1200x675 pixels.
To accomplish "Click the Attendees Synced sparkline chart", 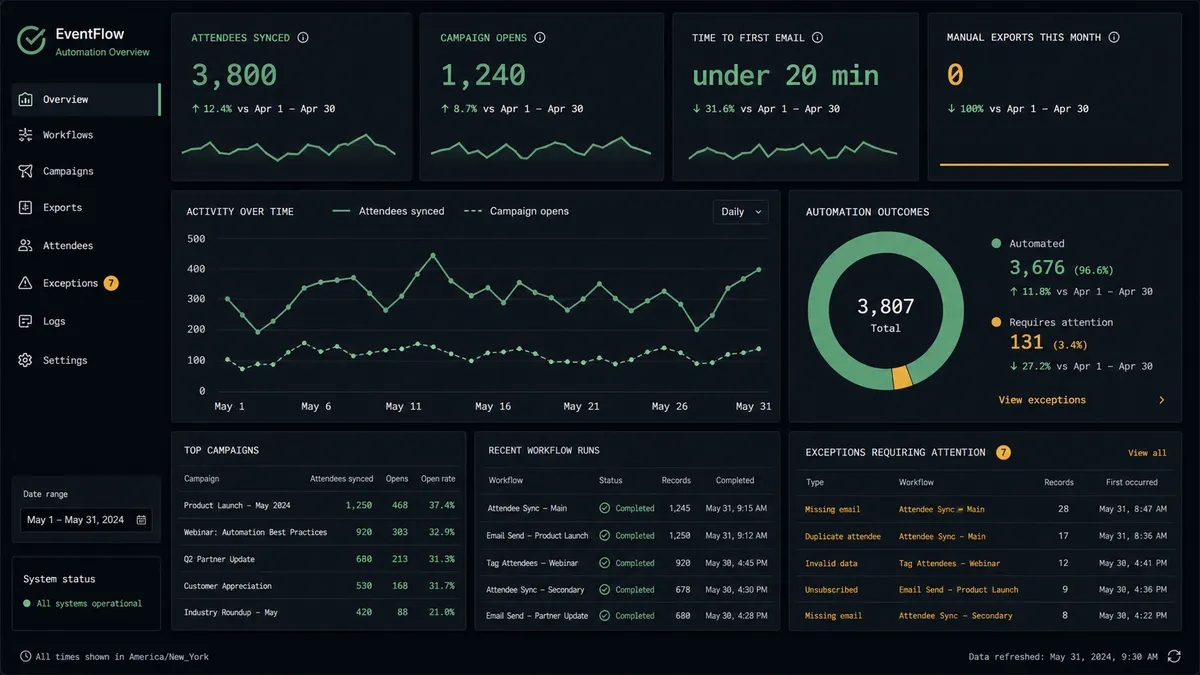I will pyautogui.click(x=289, y=146).
